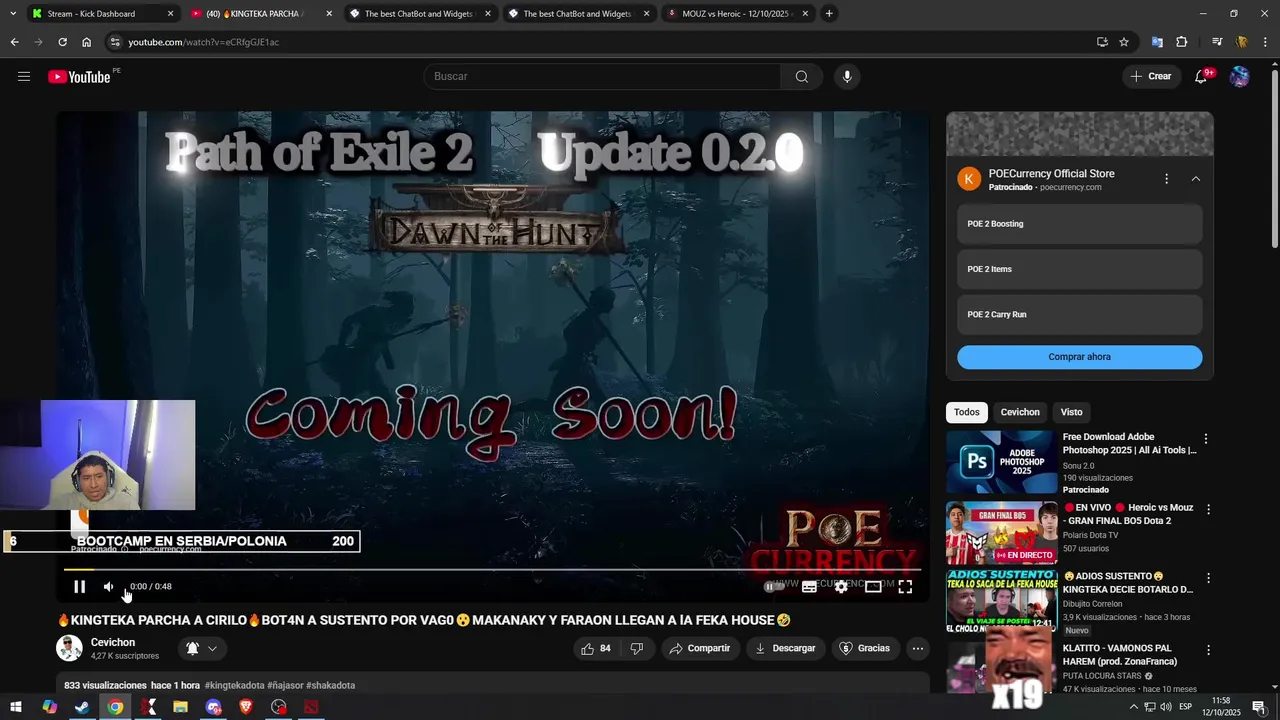Switch to theater mode
The height and width of the screenshot is (720, 1280).
873,587
